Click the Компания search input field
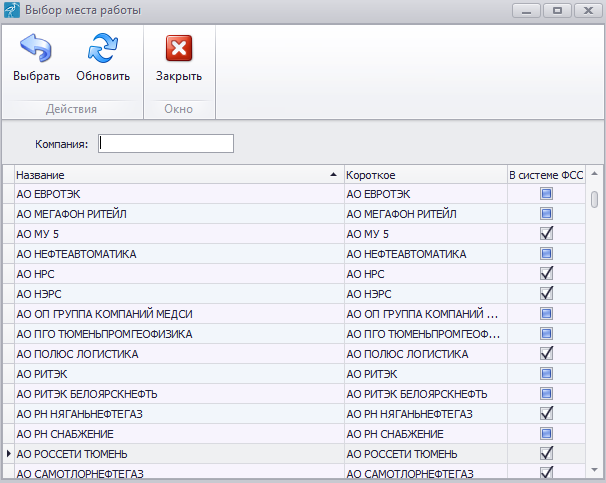Viewport: 606px width, 483px height. click(166, 144)
